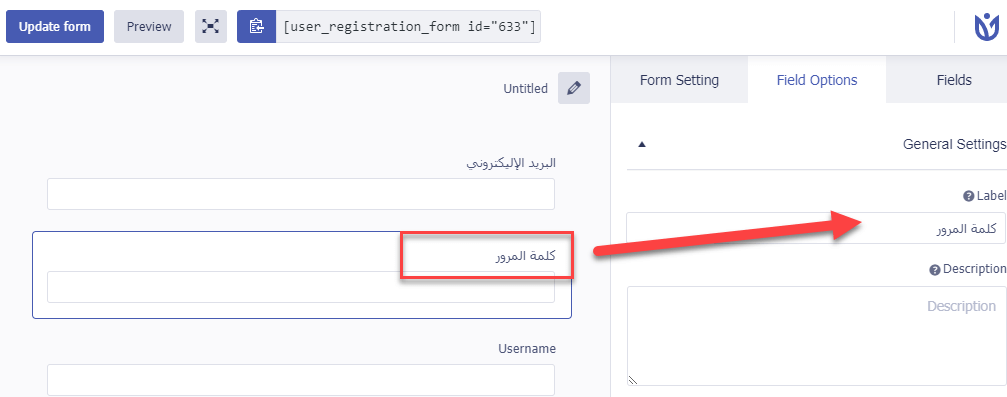
Task: Click the email field input in the form
Action: pos(301,194)
